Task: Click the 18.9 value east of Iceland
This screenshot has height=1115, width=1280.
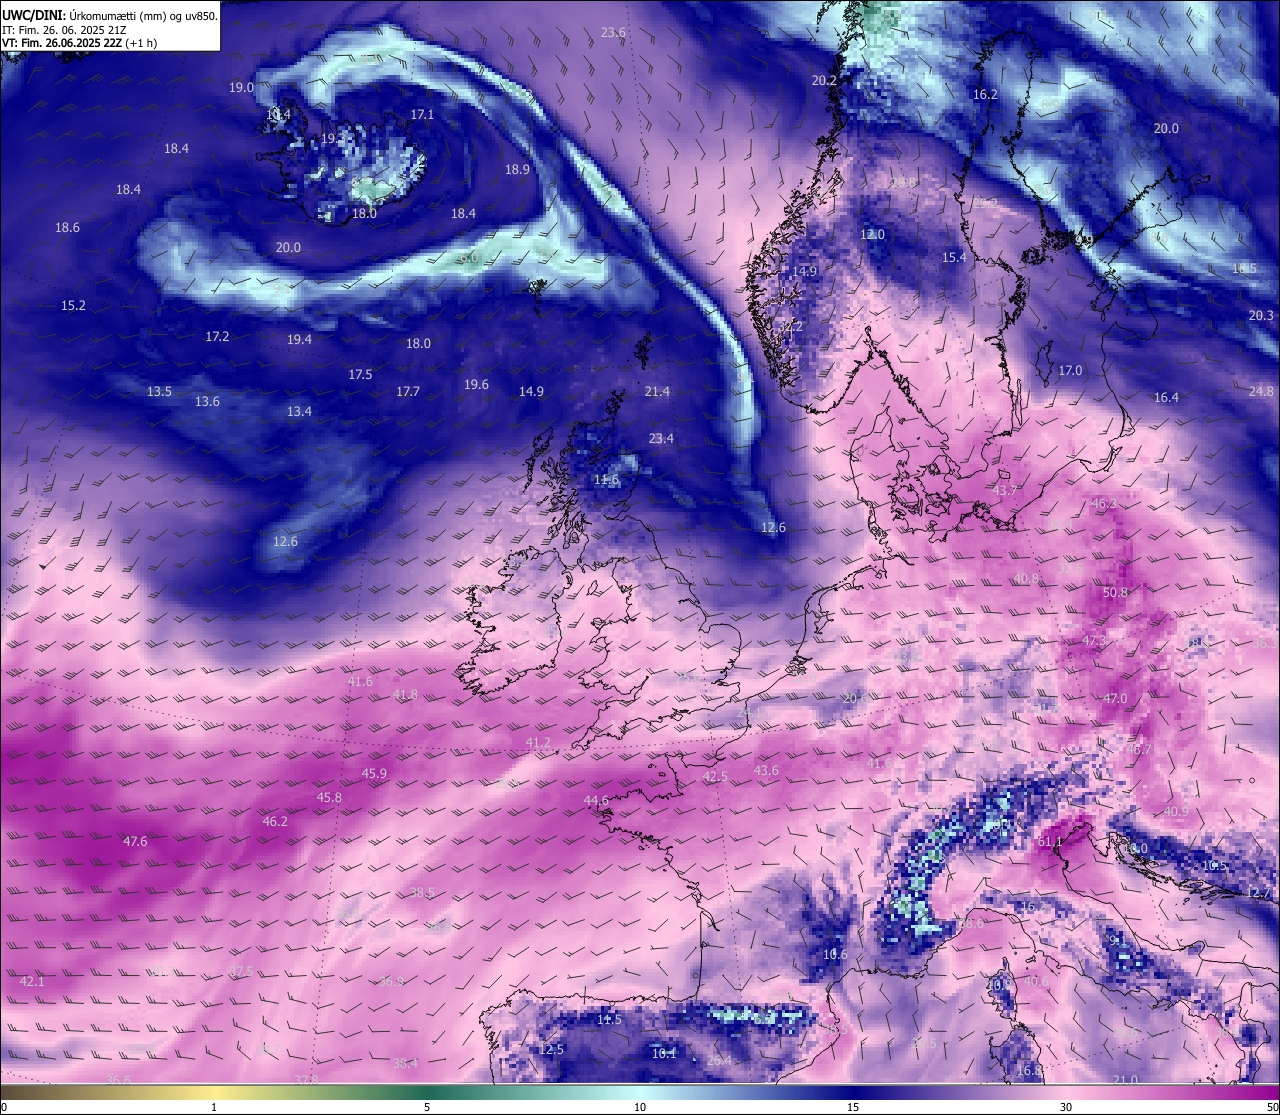Action: [517, 170]
